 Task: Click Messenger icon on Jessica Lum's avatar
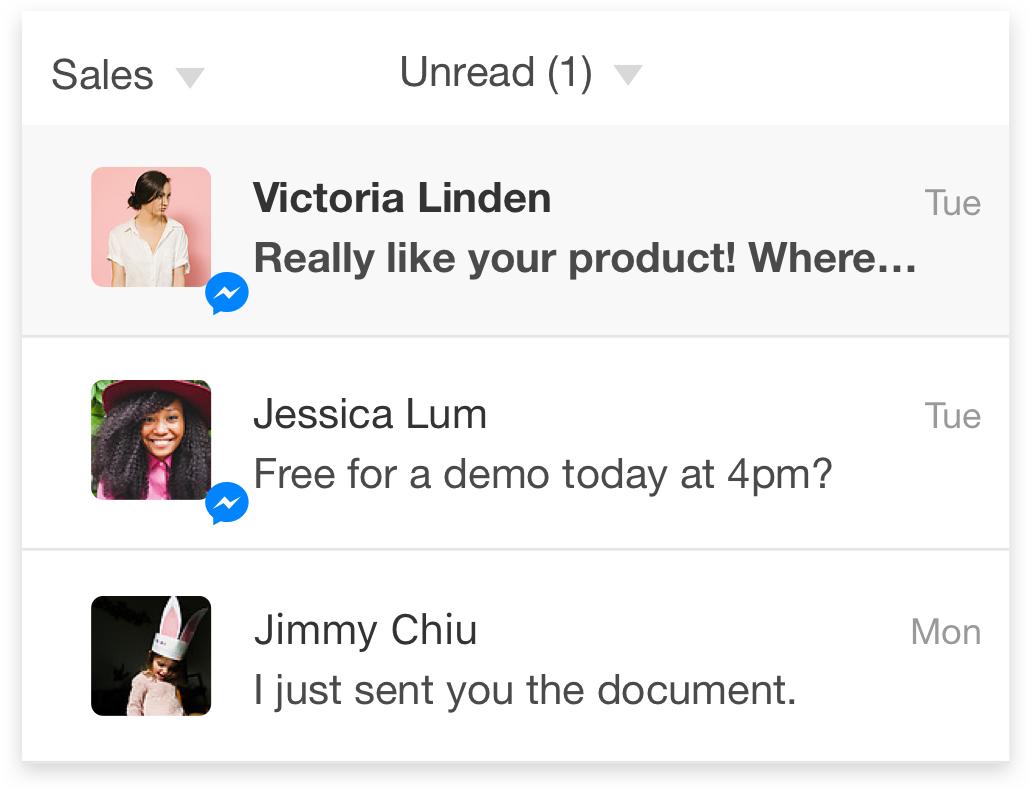(227, 503)
